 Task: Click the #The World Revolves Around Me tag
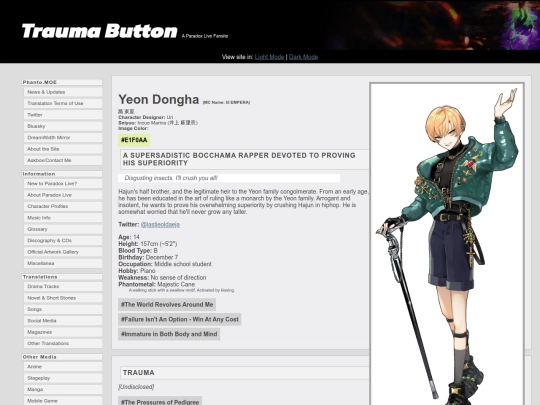click(x=167, y=304)
